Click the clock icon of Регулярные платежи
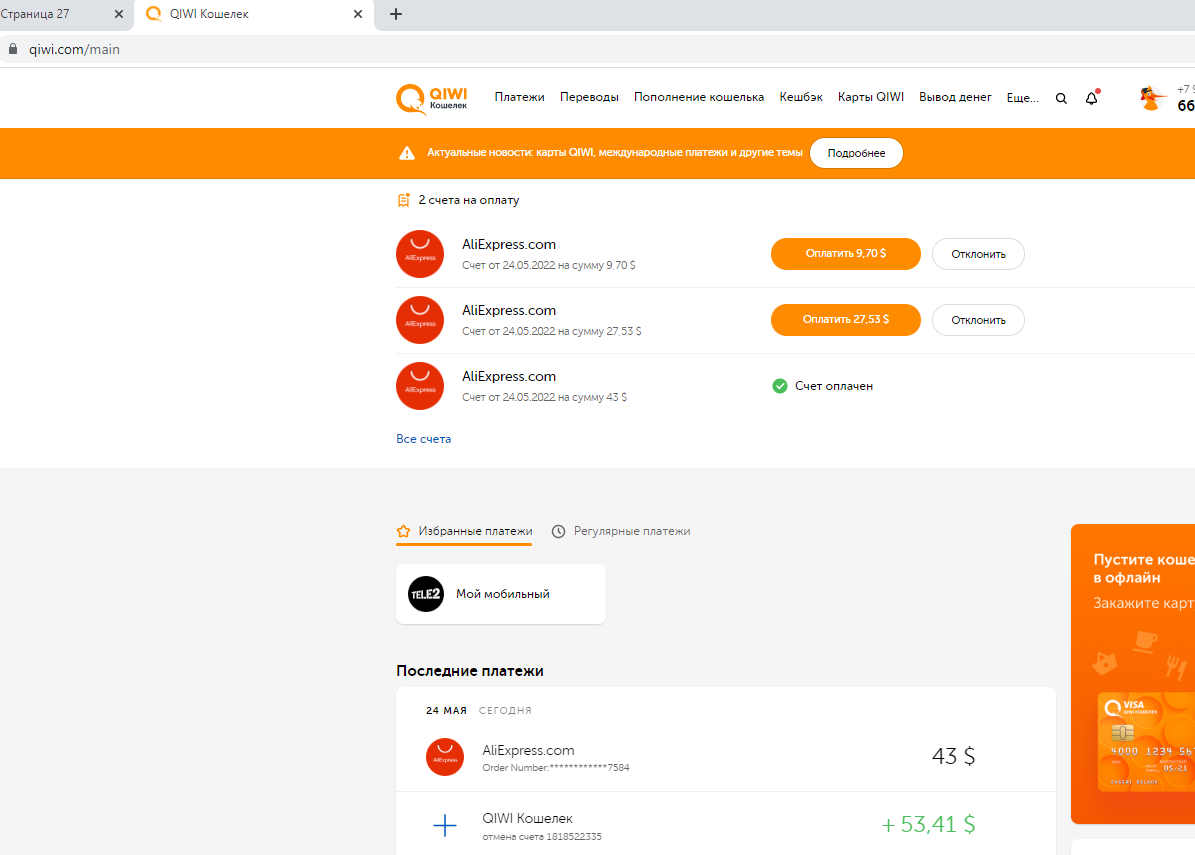Image resolution: width=1195 pixels, height=855 pixels. [559, 531]
